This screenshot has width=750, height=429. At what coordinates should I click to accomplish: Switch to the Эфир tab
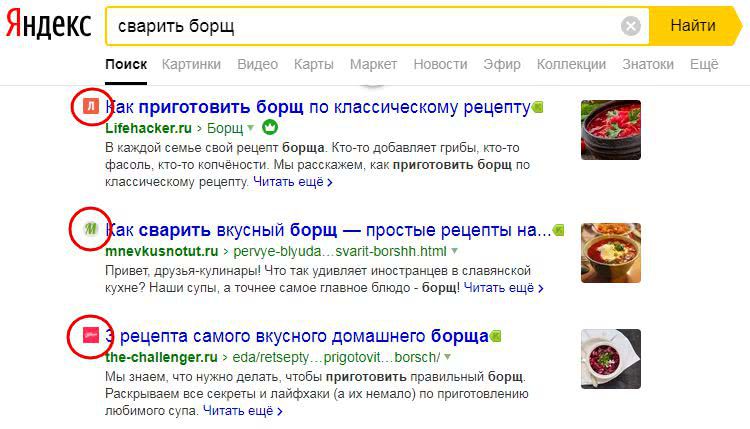point(502,64)
